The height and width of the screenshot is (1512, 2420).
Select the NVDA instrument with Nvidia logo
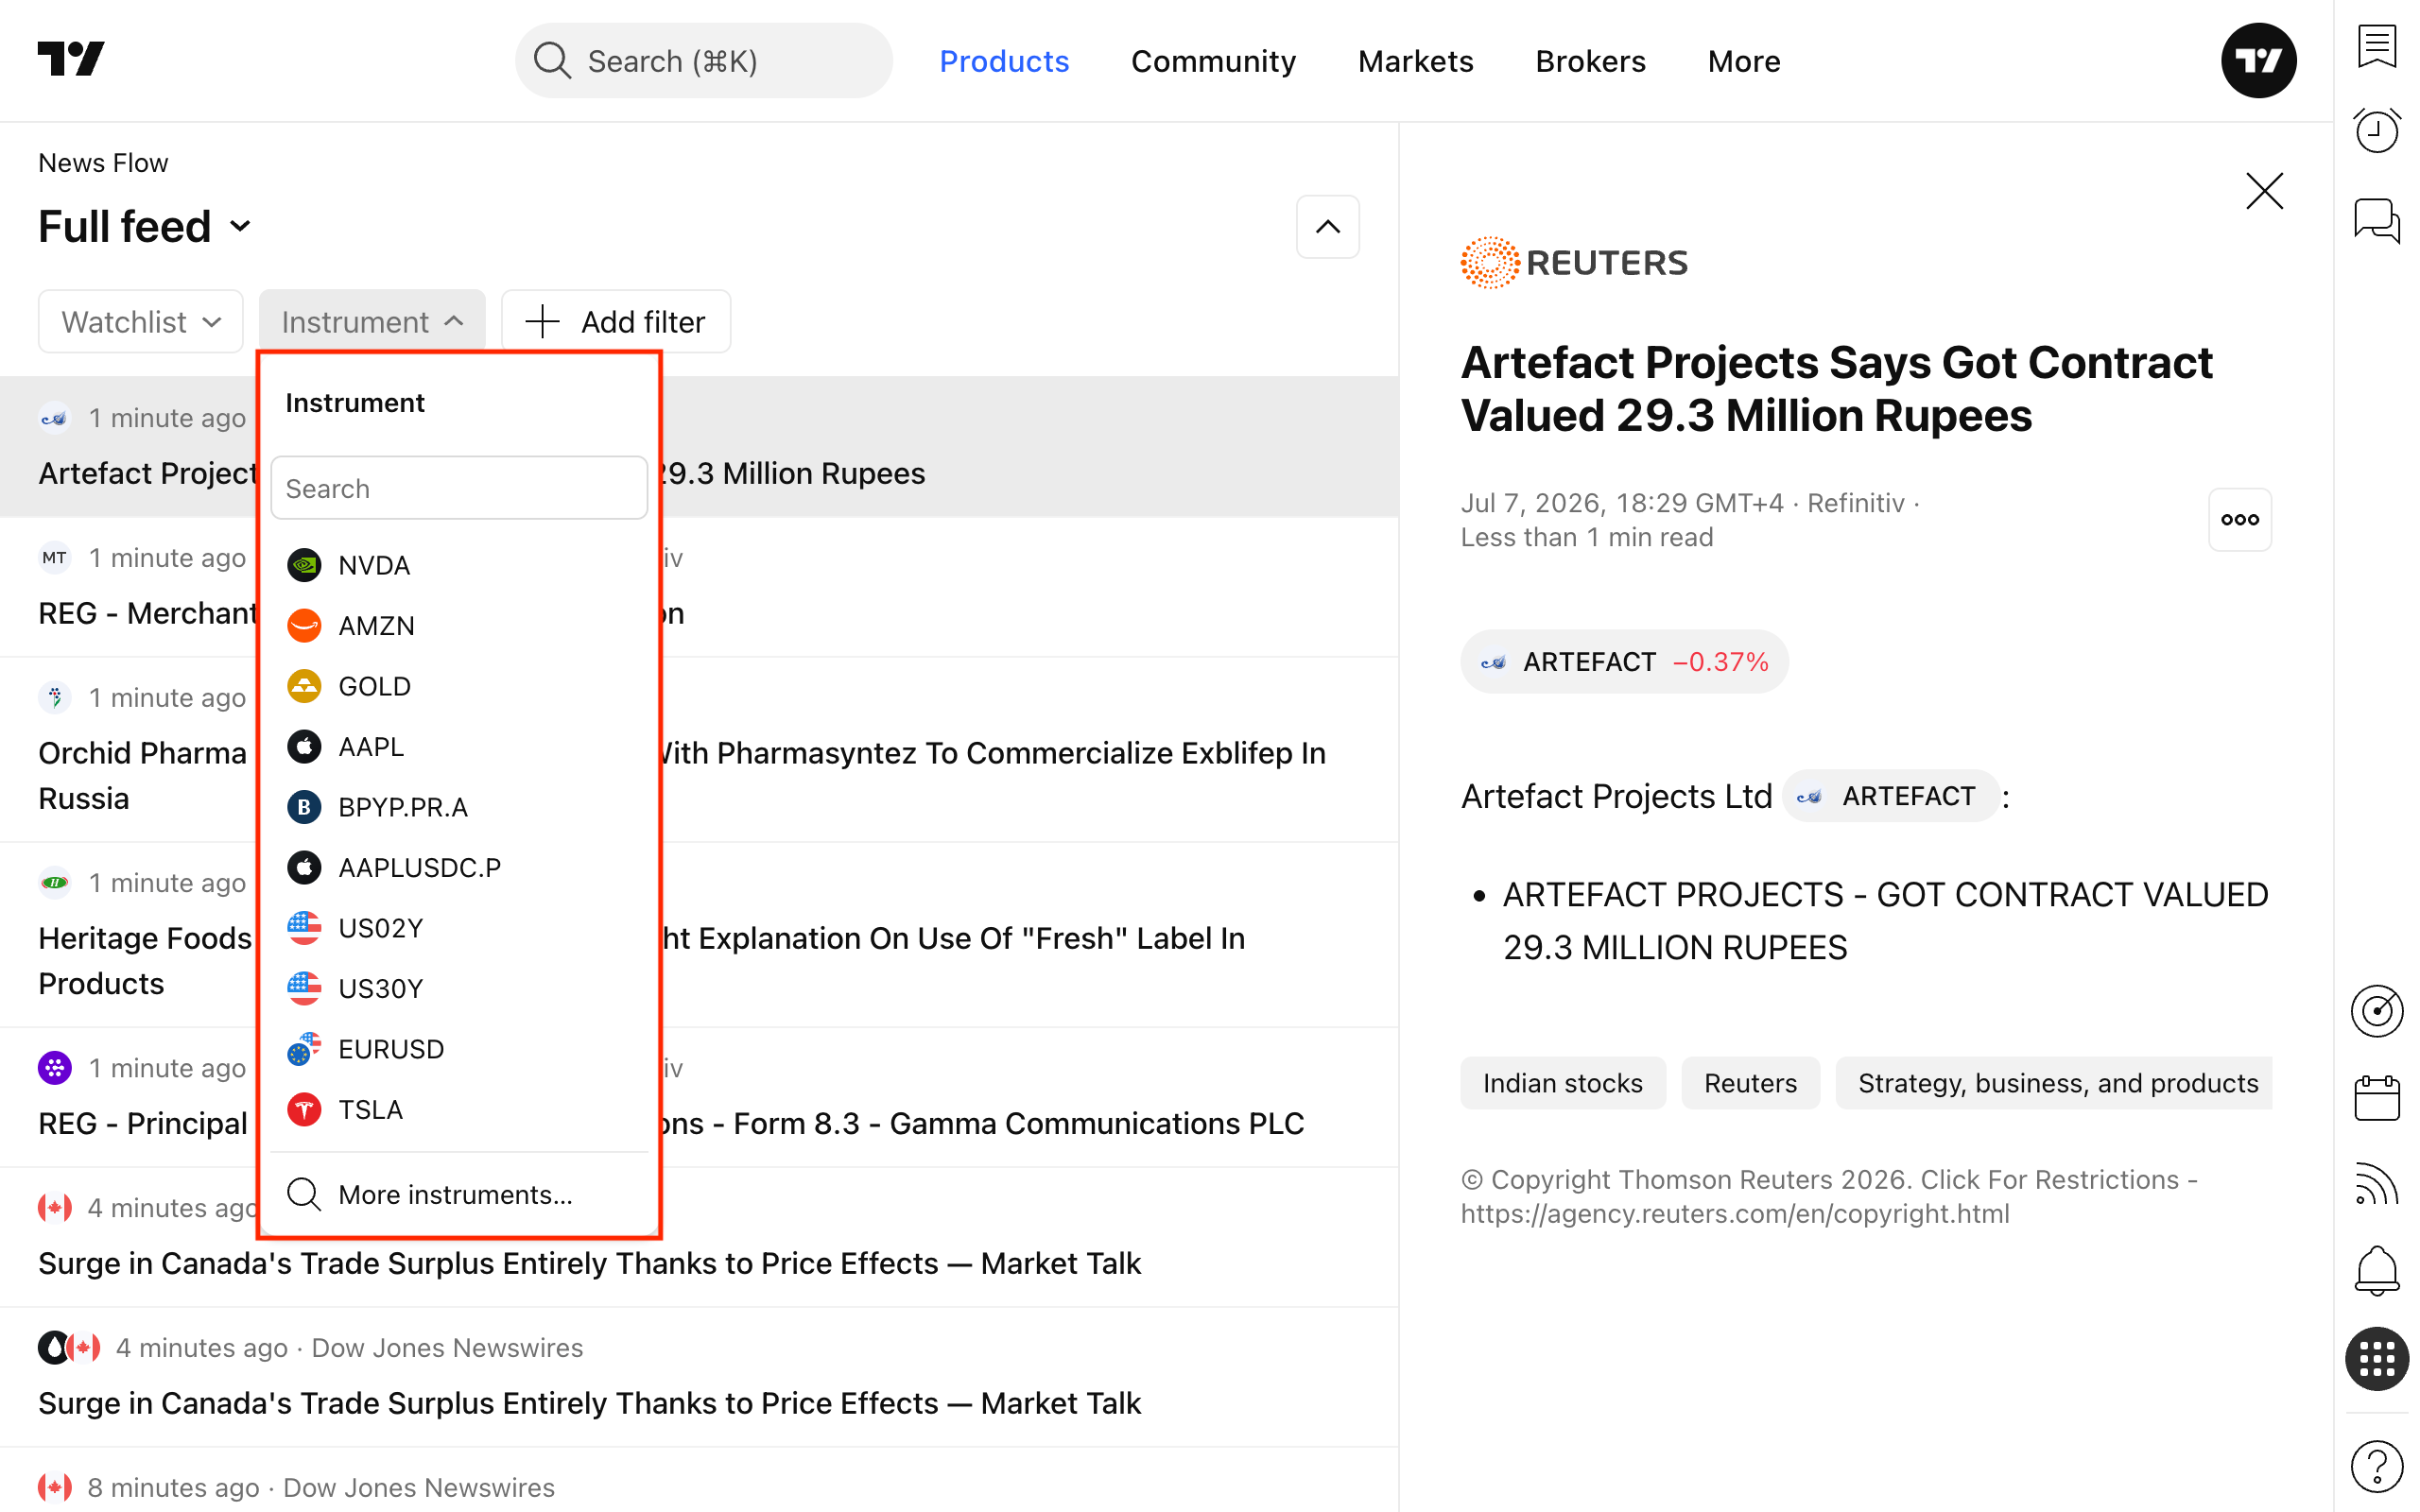coord(460,565)
